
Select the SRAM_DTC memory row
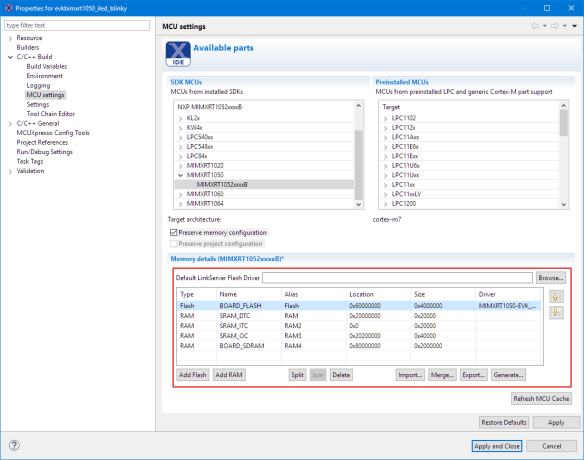pos(359,316)
